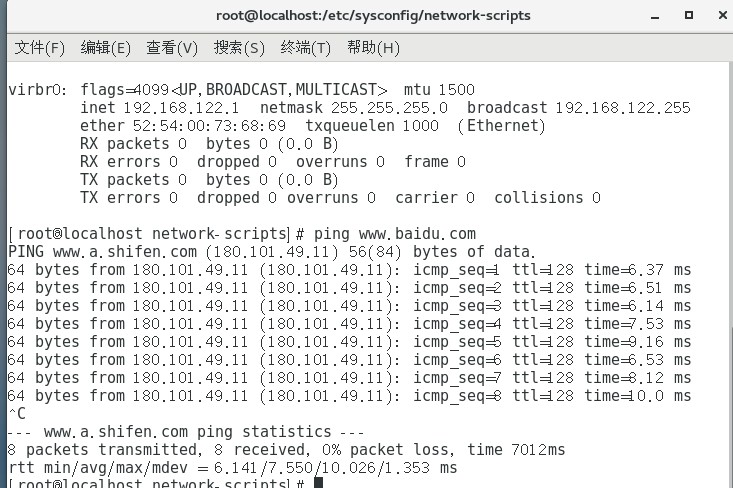
Task: Open the 终端(T) menu
Action: tap(305, 48)
